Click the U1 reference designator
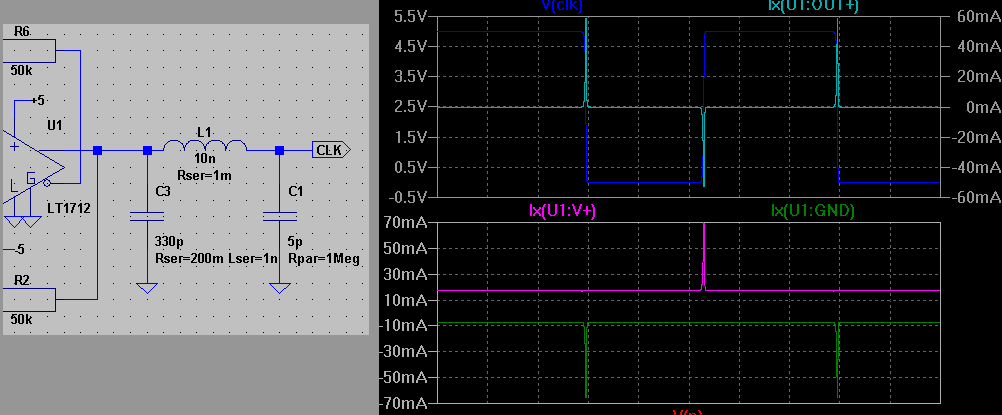 point(55,125)
